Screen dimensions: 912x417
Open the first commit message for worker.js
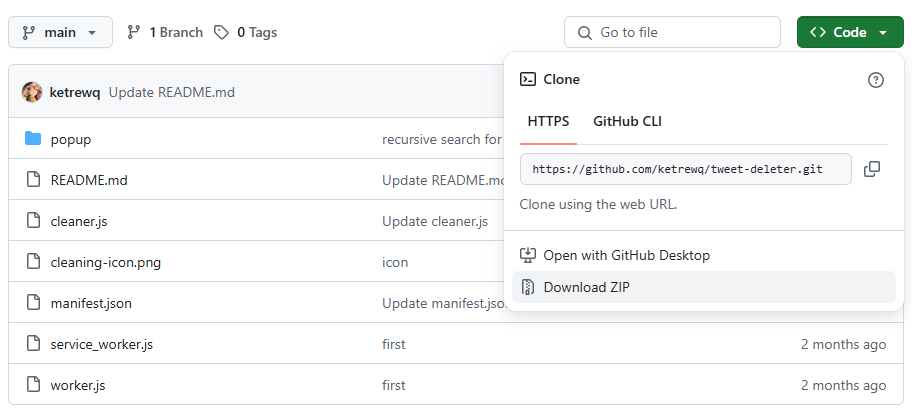394,386
